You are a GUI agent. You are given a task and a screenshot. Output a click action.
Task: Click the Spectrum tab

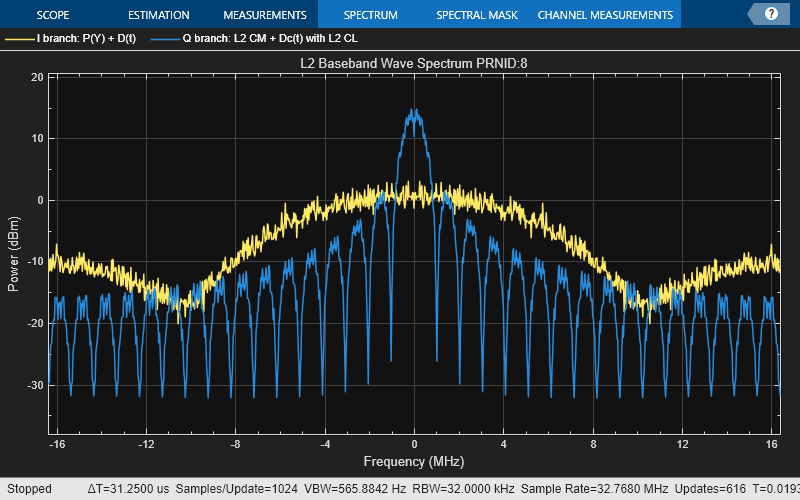tap(370, 15)
